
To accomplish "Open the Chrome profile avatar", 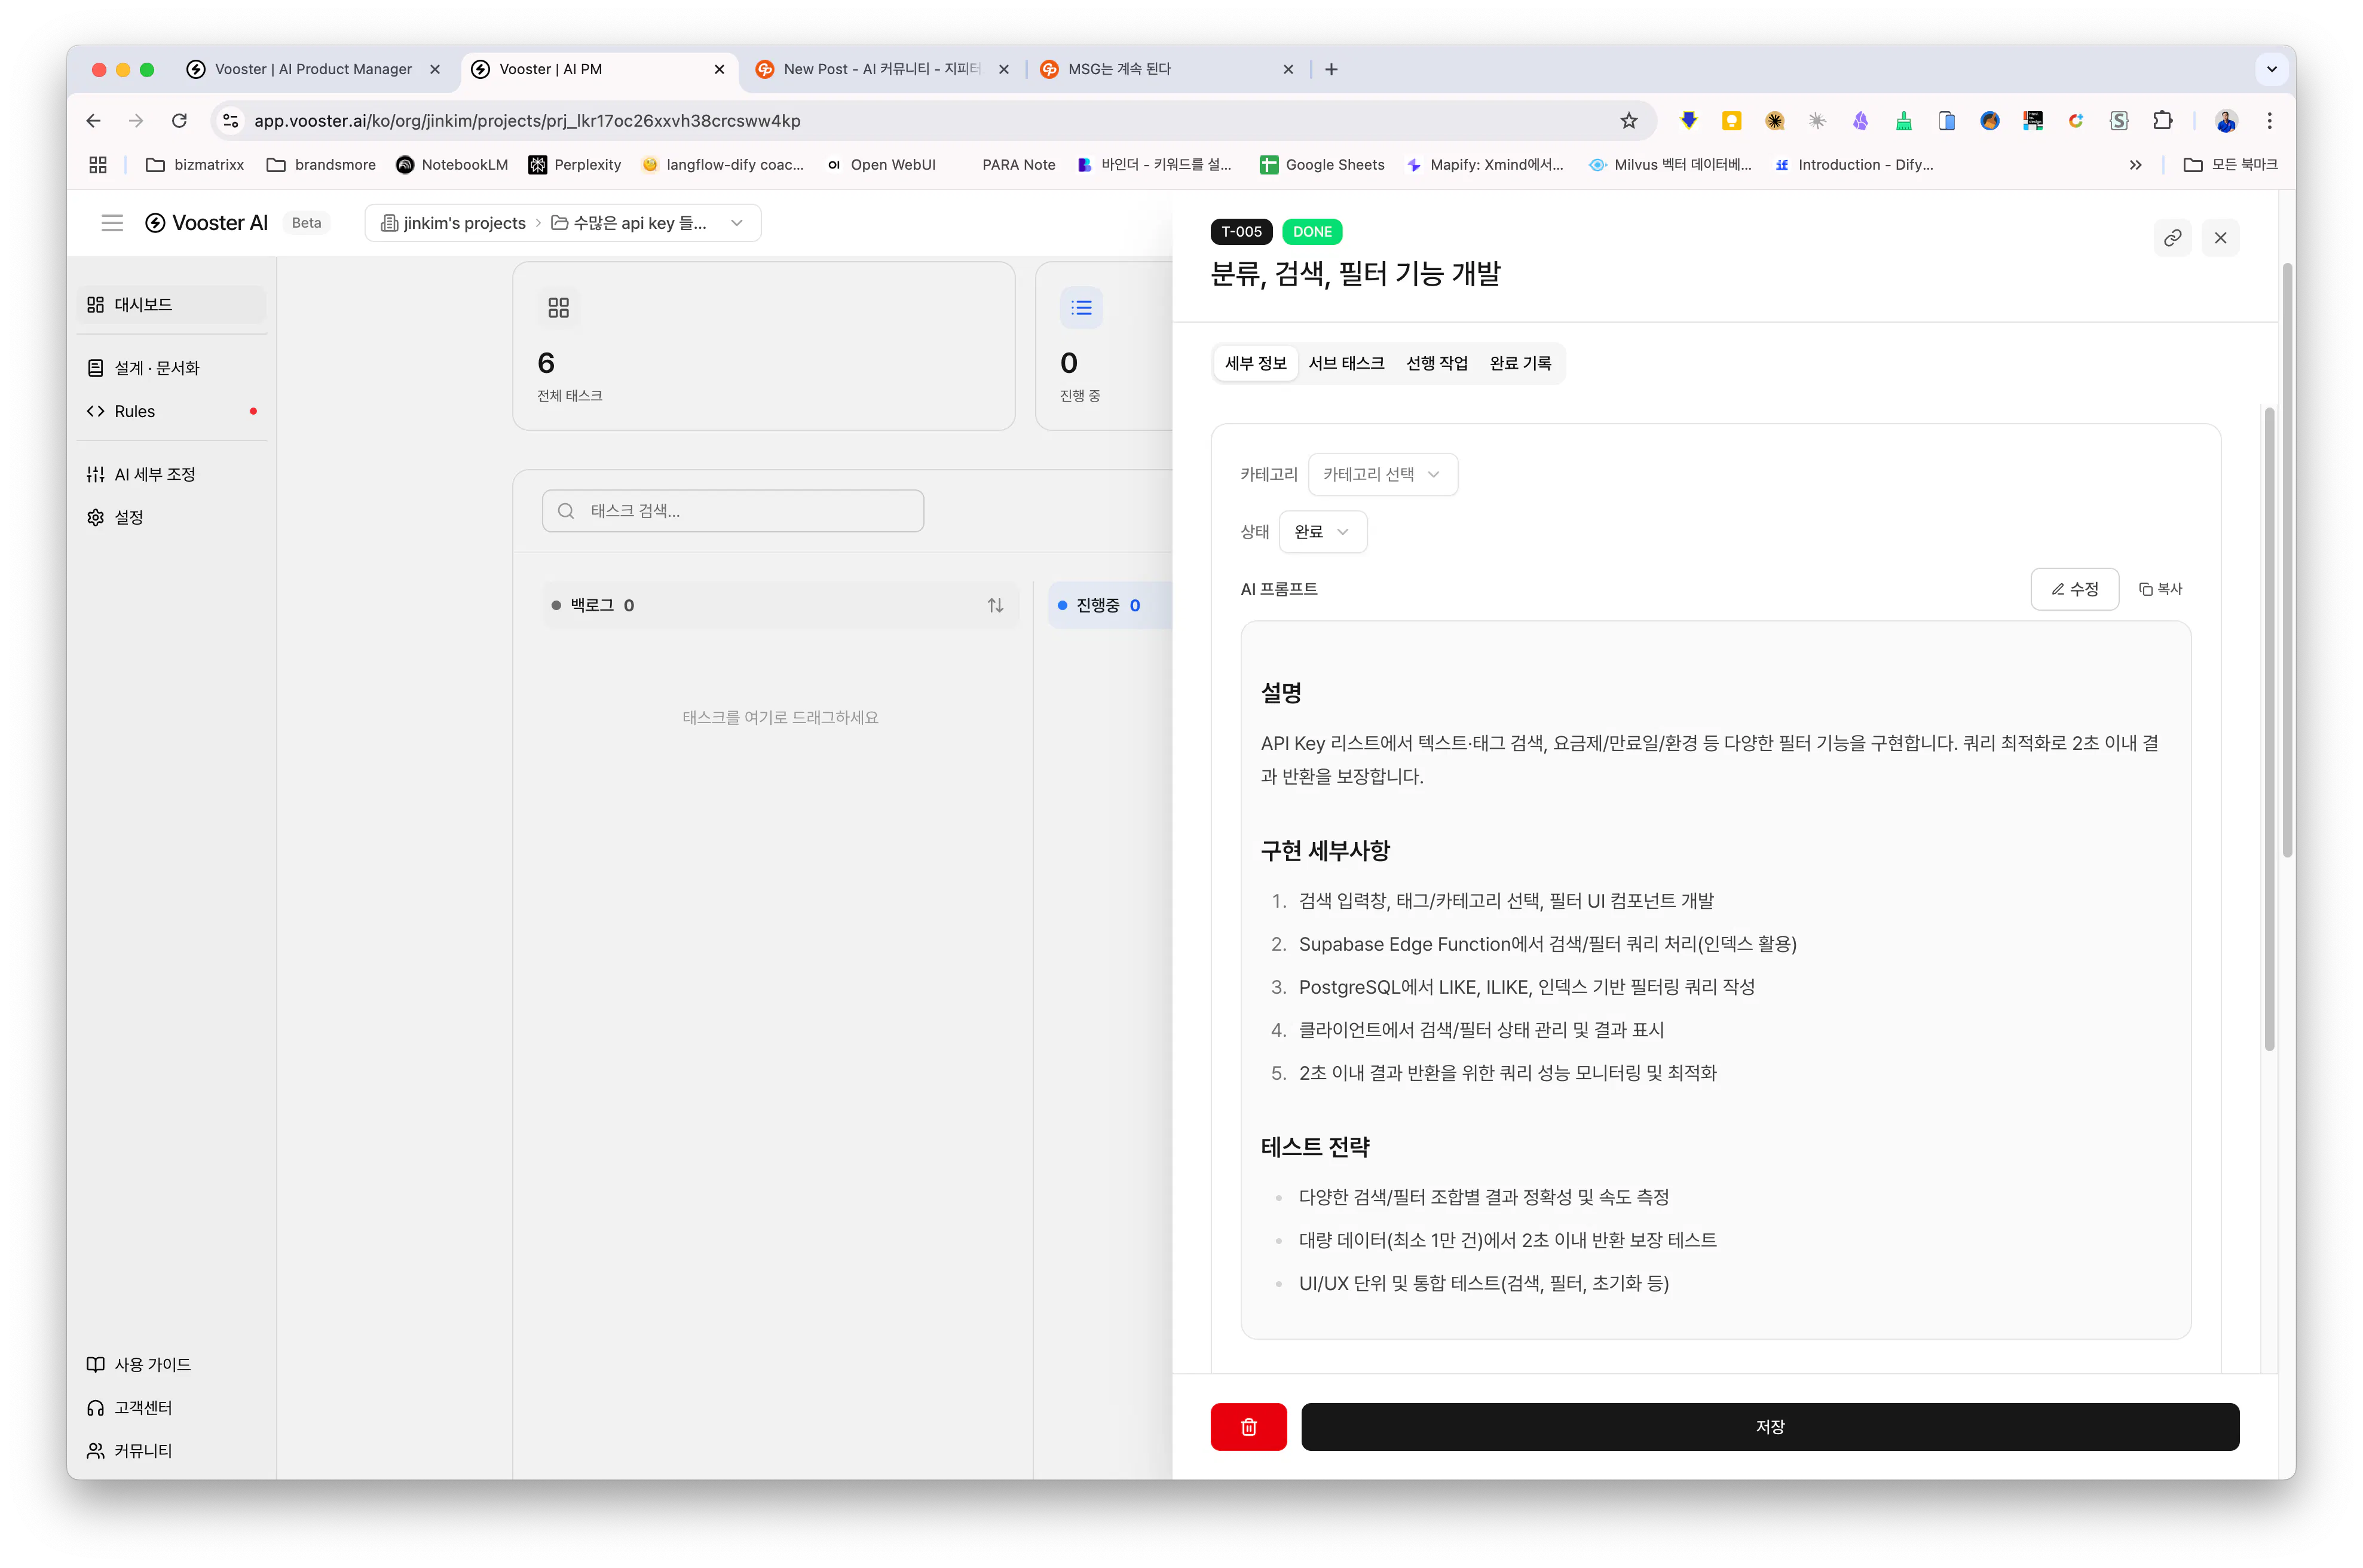I will click(x=2225, y=121).
